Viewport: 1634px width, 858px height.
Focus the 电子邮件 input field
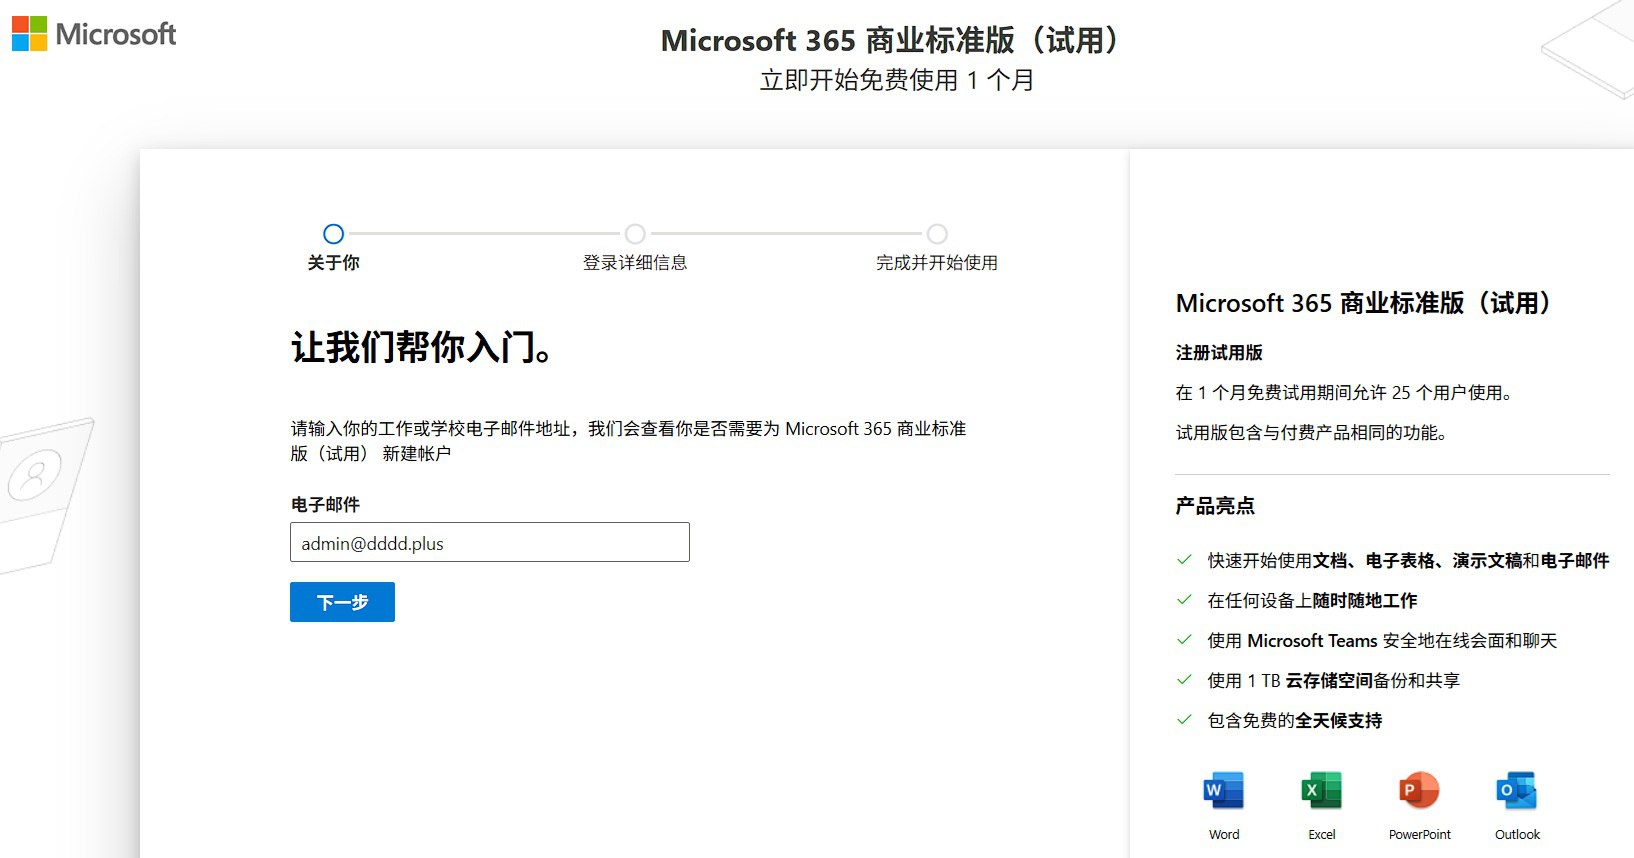(x=490, y=542)
